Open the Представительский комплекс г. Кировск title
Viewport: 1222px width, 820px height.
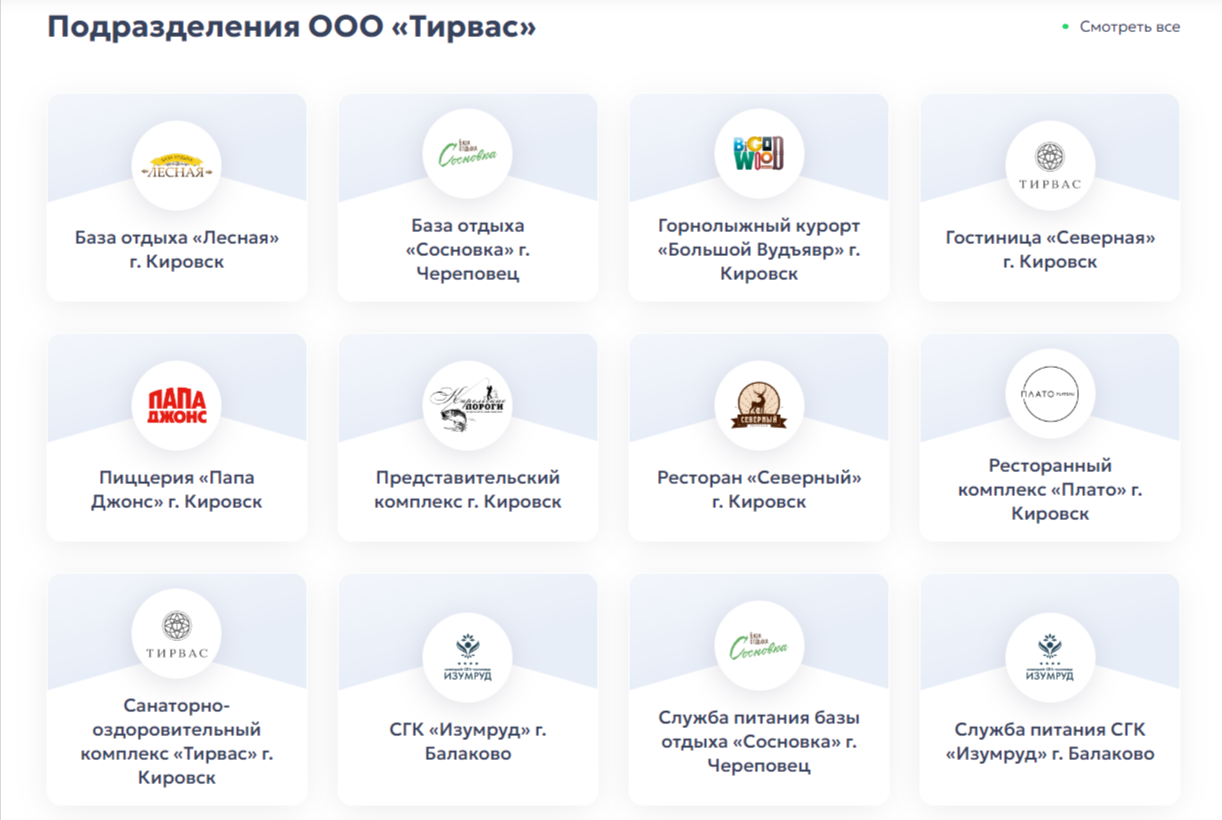pos(467,490)
